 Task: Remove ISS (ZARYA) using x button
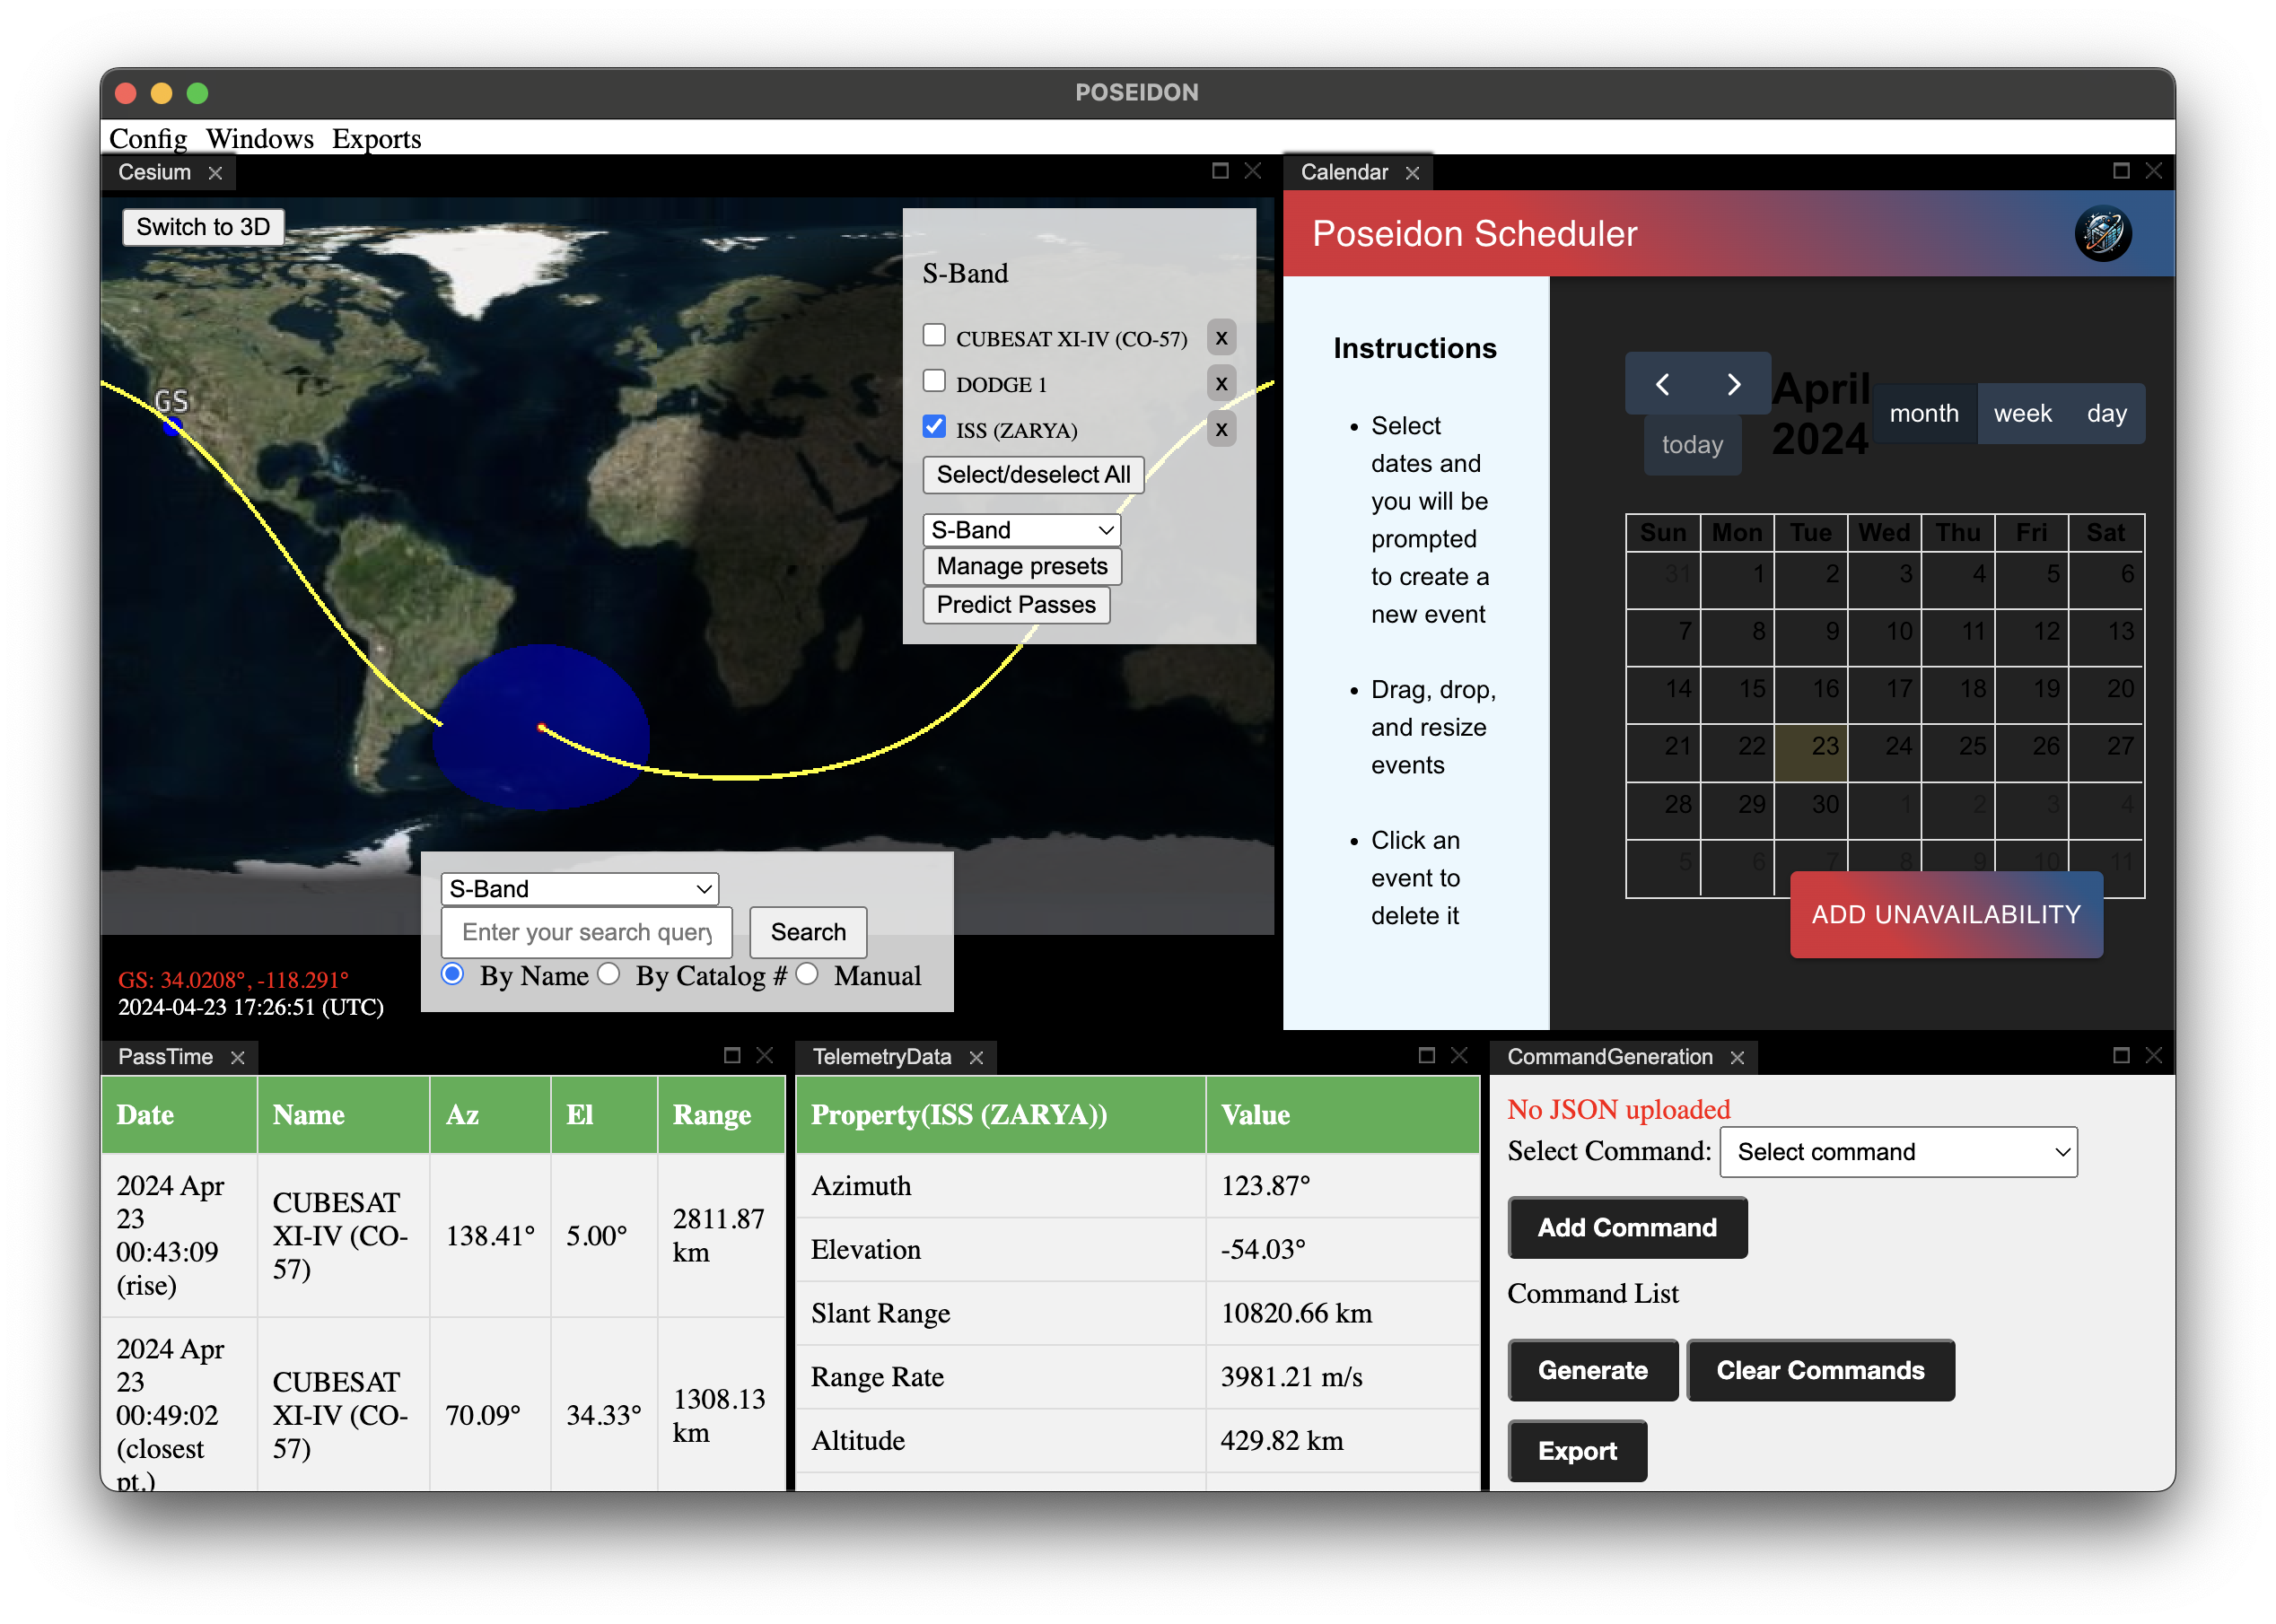click(x=1221, y=430)
